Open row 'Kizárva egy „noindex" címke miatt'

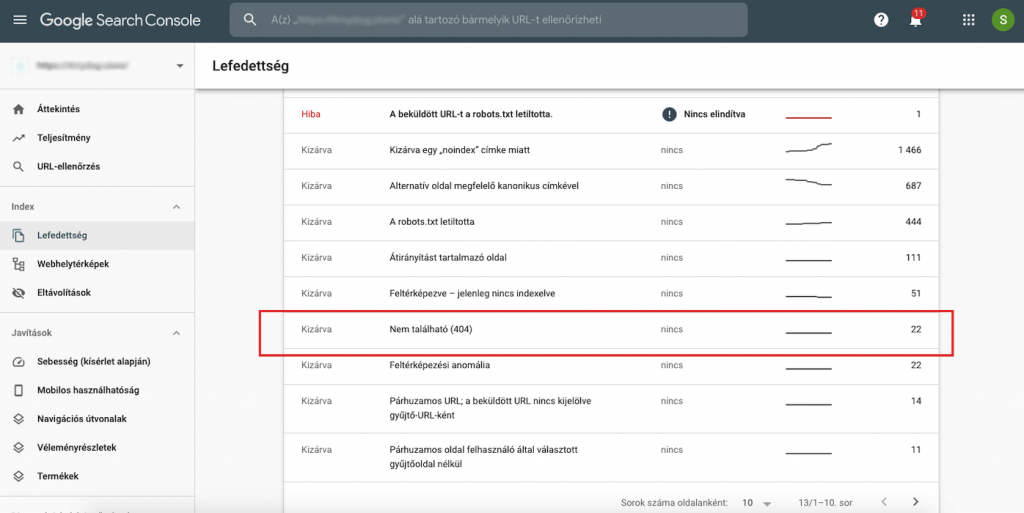point(611,150)
